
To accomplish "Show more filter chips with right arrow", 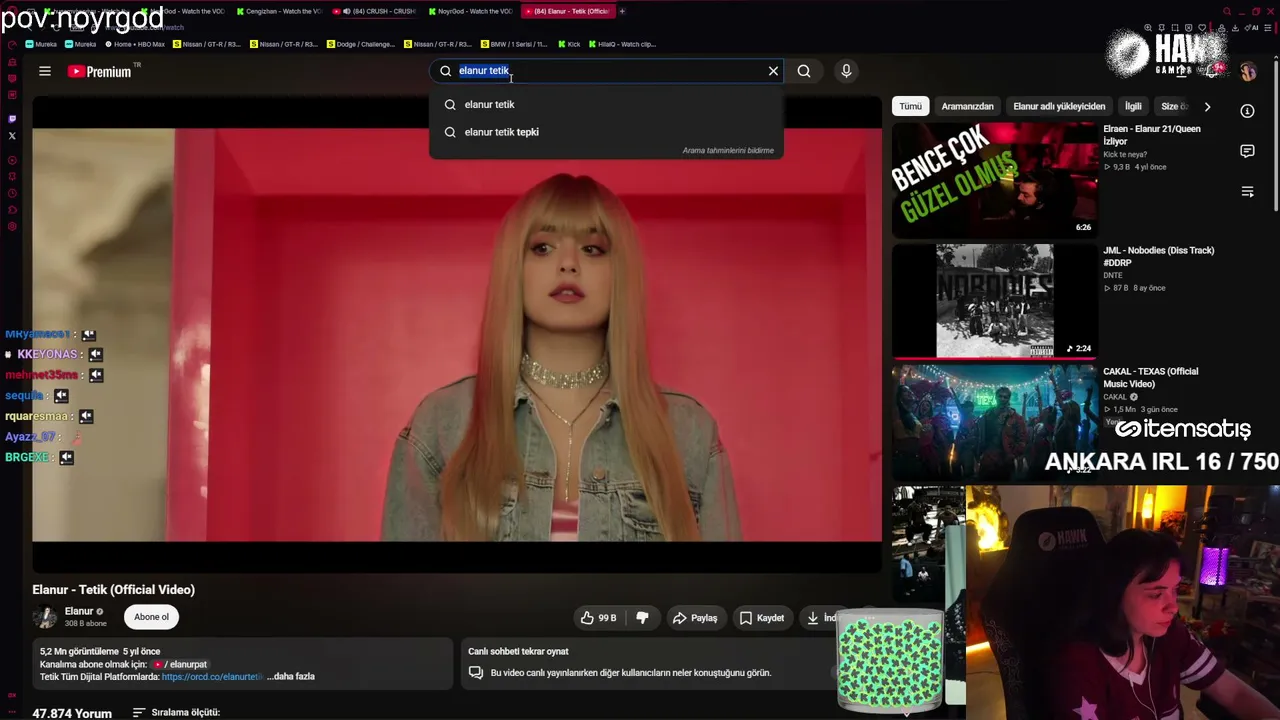I will click(x=1207, y=106).
